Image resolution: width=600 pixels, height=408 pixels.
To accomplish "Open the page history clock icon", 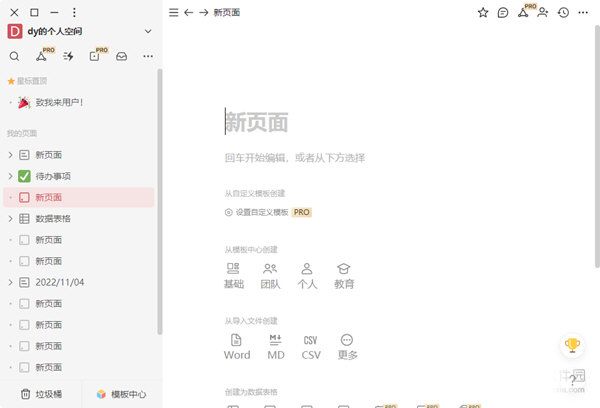I will (x=563, y=13).
